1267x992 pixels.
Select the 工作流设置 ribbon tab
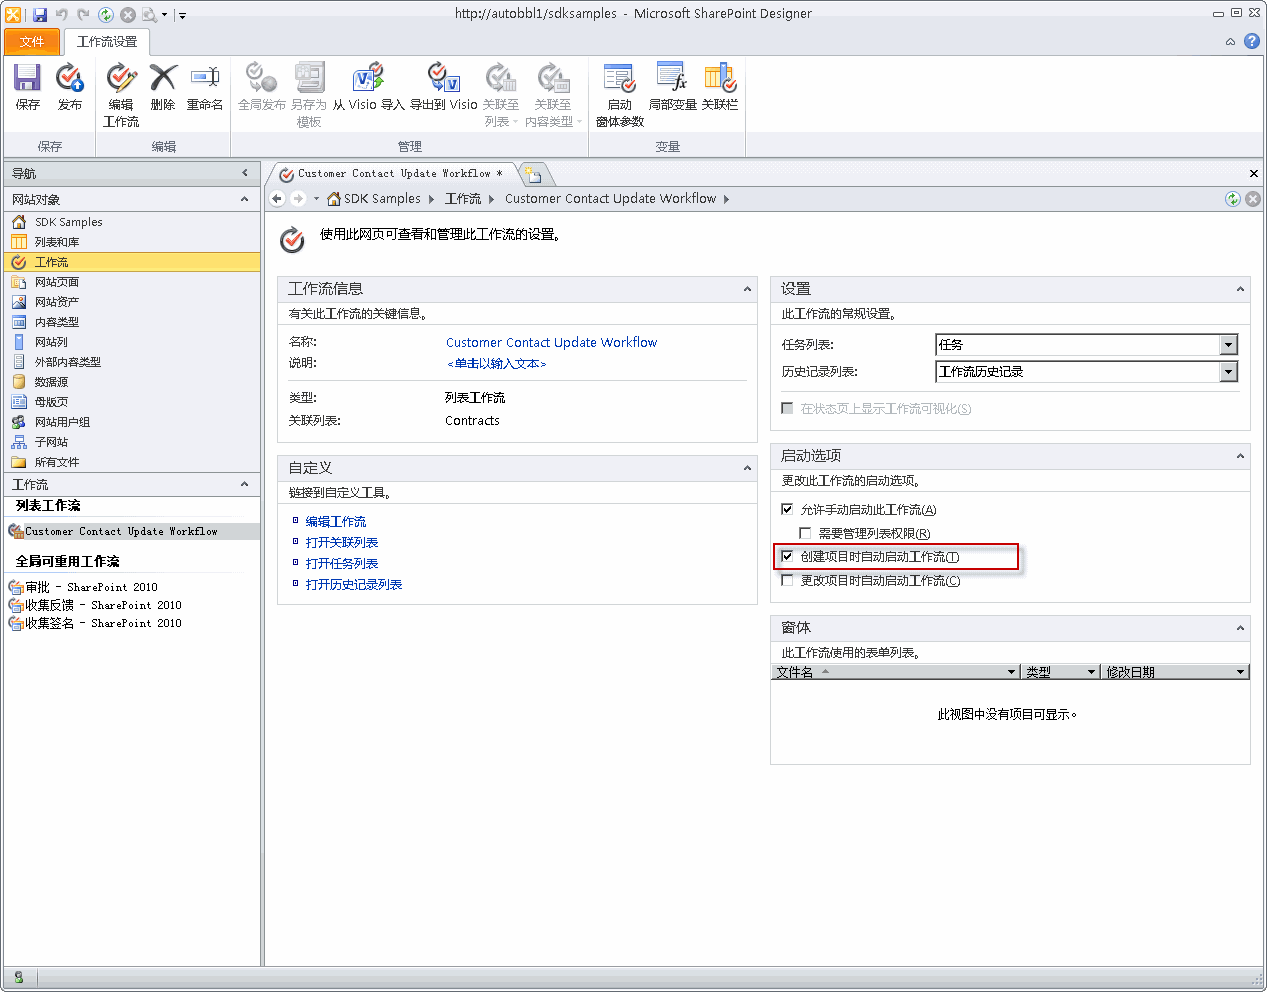(107, 42)
